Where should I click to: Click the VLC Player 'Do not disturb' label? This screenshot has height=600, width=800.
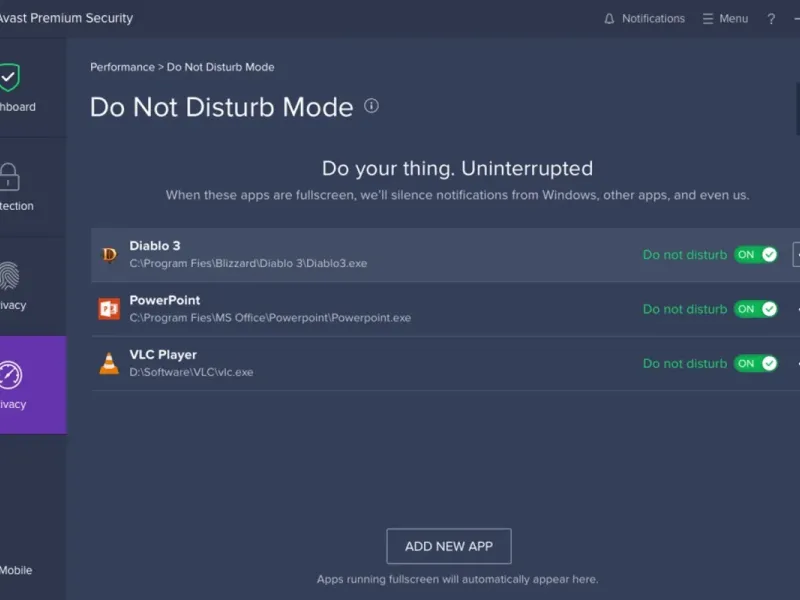click(685, 364)
